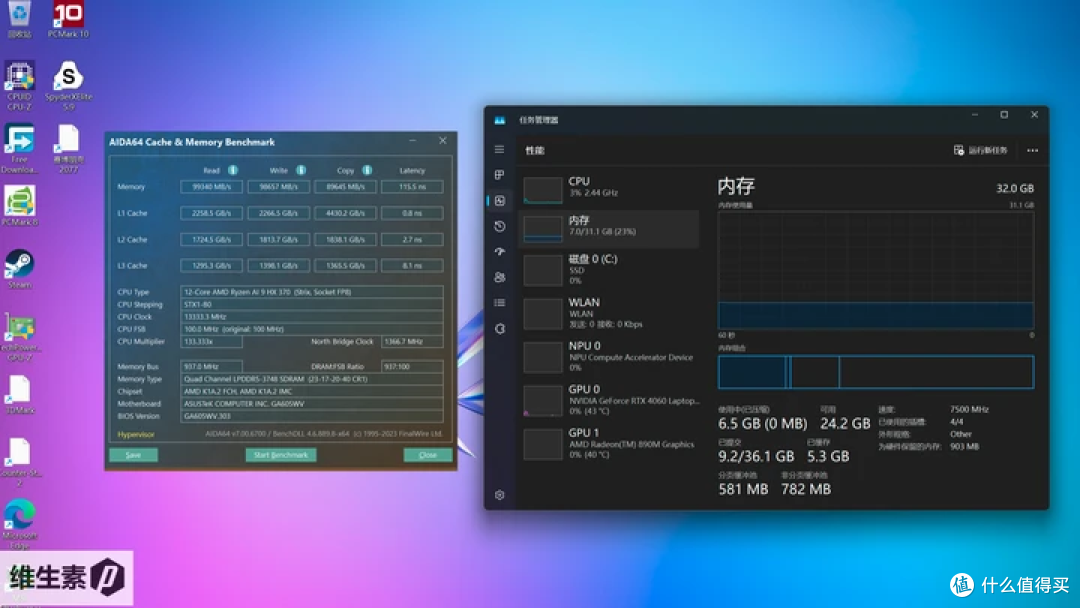Viewport: 1080px width, 608px height.
Task: Click the Memory Write result cell
Action: 278,187
